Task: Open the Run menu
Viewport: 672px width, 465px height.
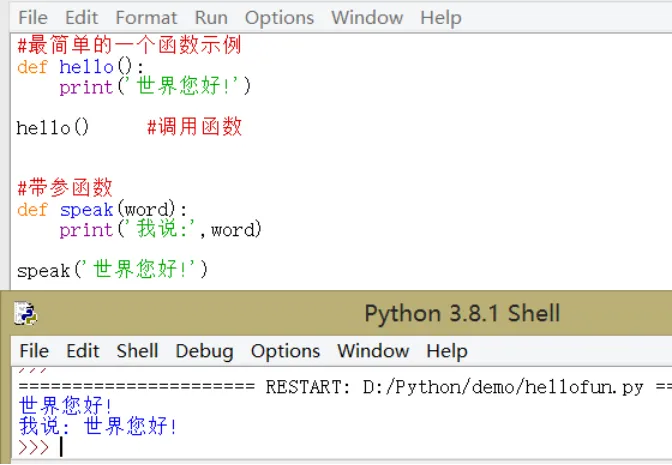Action: (x=211, y=18)
